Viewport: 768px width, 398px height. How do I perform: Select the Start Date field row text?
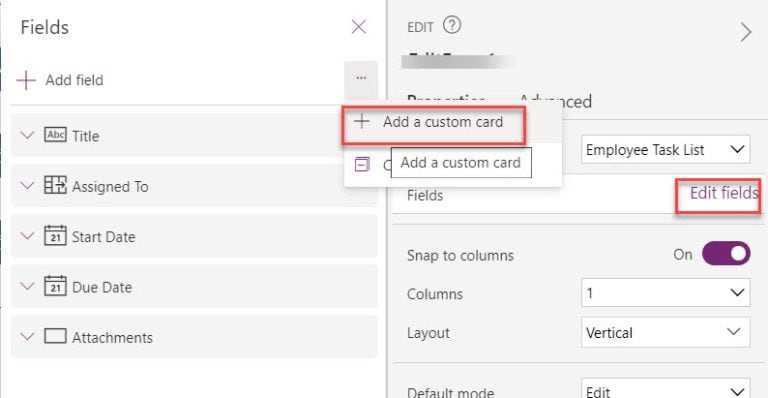[x=104, y=237]
